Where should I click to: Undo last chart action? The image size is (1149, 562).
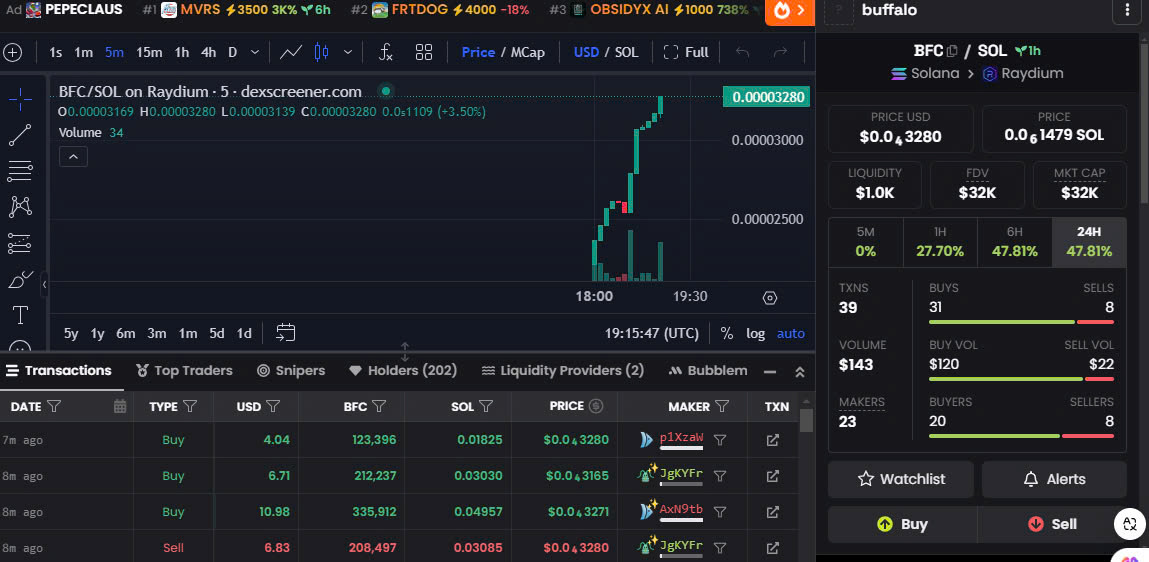coord(742,52)
